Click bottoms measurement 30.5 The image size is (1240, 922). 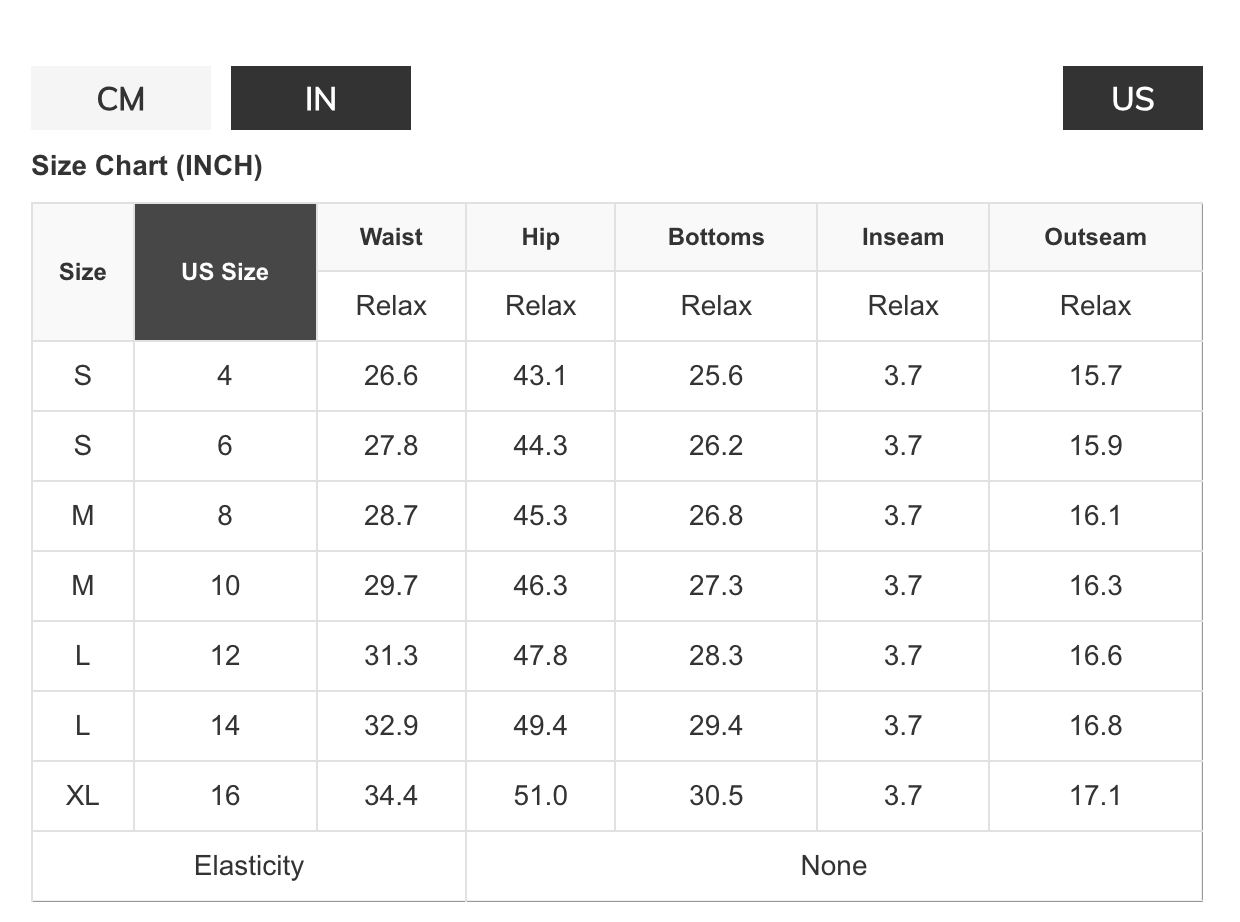[x=716, y=795]
